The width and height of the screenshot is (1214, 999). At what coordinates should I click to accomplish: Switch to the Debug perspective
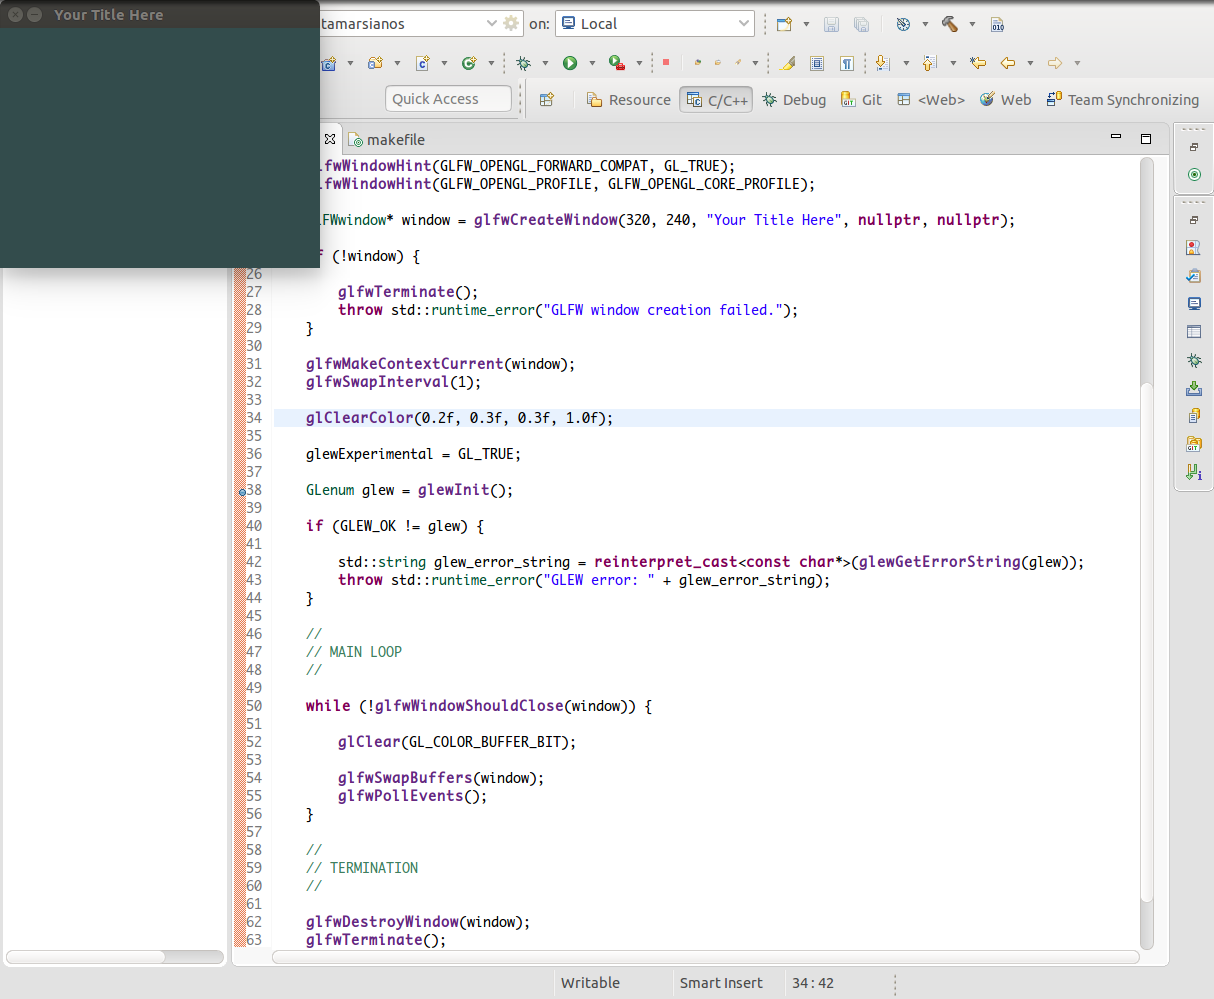794,100
